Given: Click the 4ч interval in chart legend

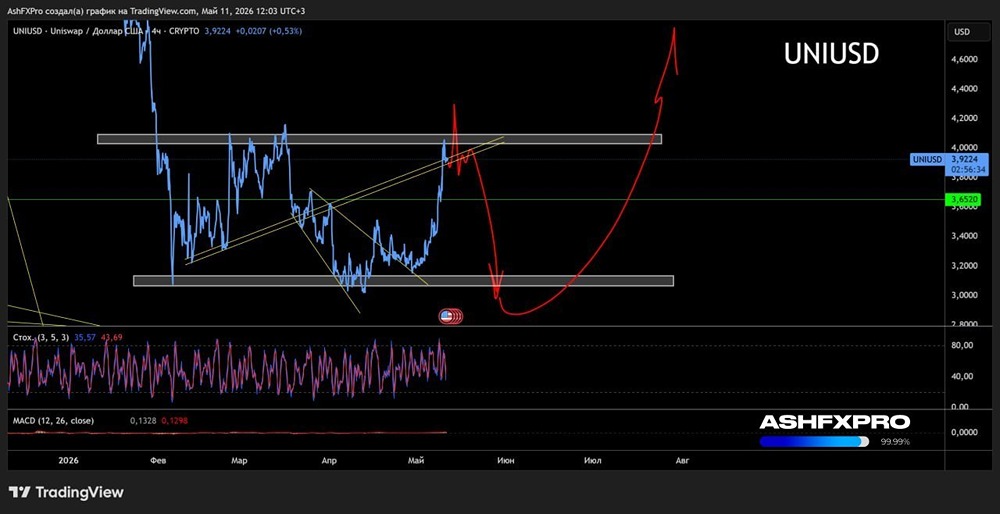Looking at the screenshot, I should point(156,31).
